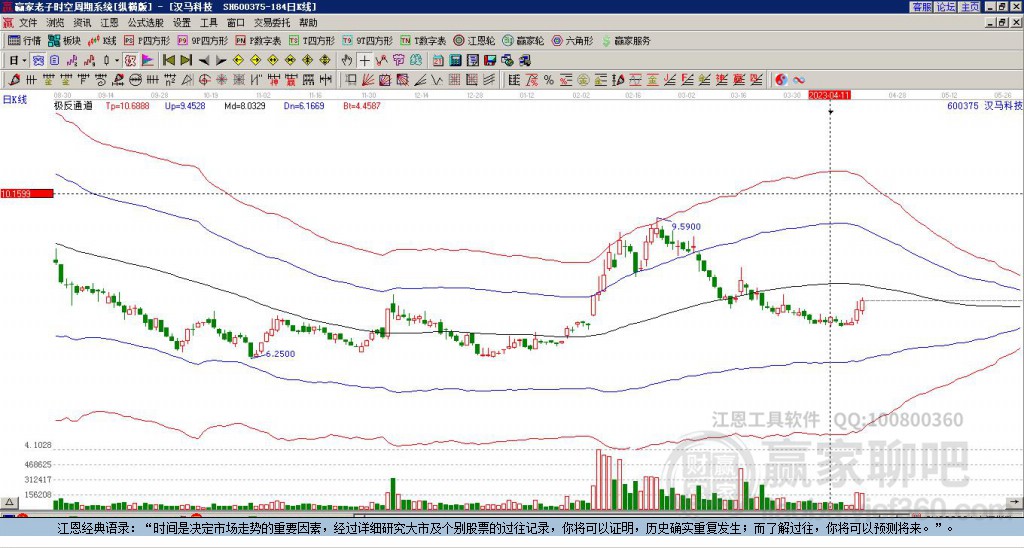
Task: Open the 浏览 menu
Action: (x=55, y=23)
